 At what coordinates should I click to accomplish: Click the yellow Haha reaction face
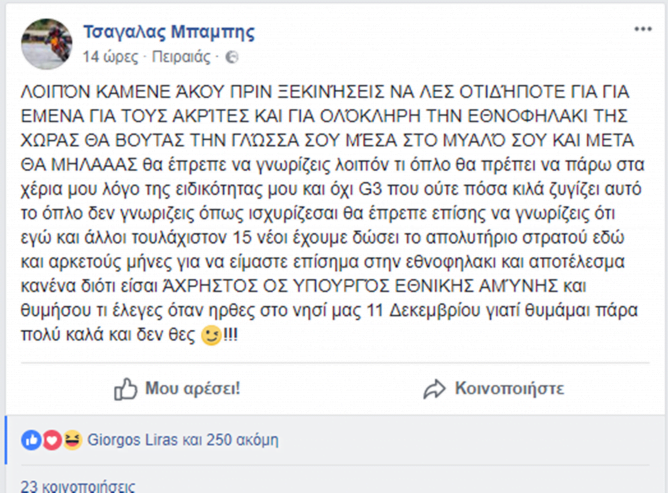tap(71, 439)
